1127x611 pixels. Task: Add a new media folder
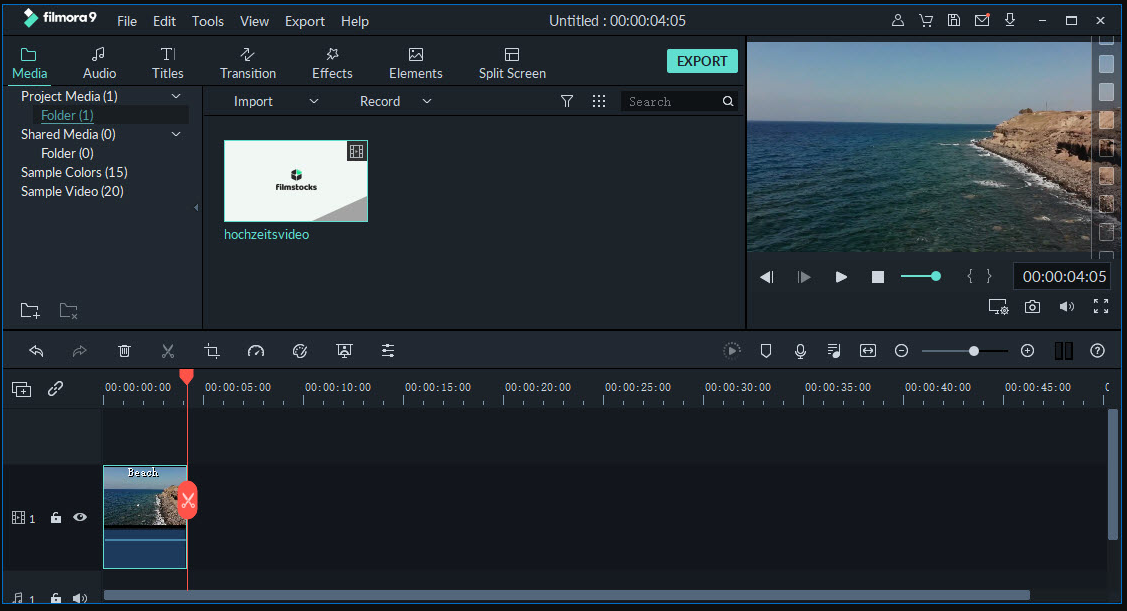pyautogui.click(x=29, y=311)
